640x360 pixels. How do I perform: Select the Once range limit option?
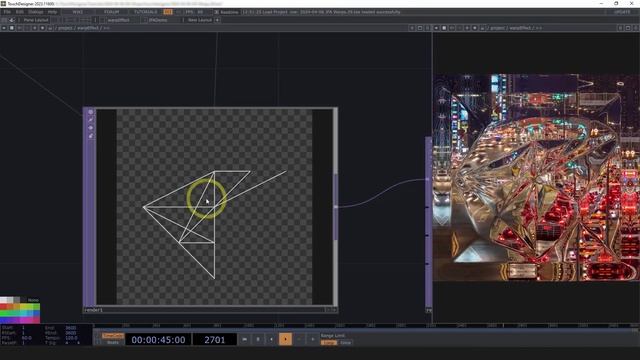pyautogui.click(x=346, y=343)
